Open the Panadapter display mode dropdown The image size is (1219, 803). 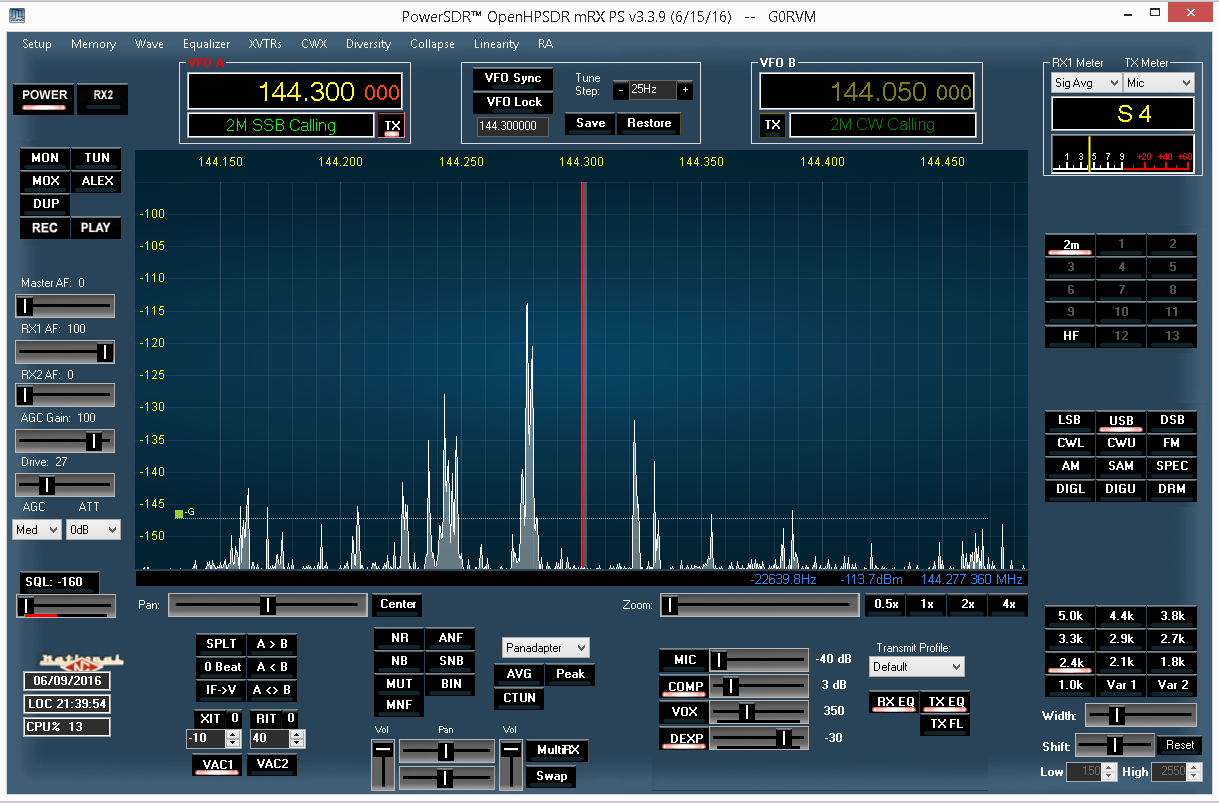pyautogui.click(x=546, y=648)
